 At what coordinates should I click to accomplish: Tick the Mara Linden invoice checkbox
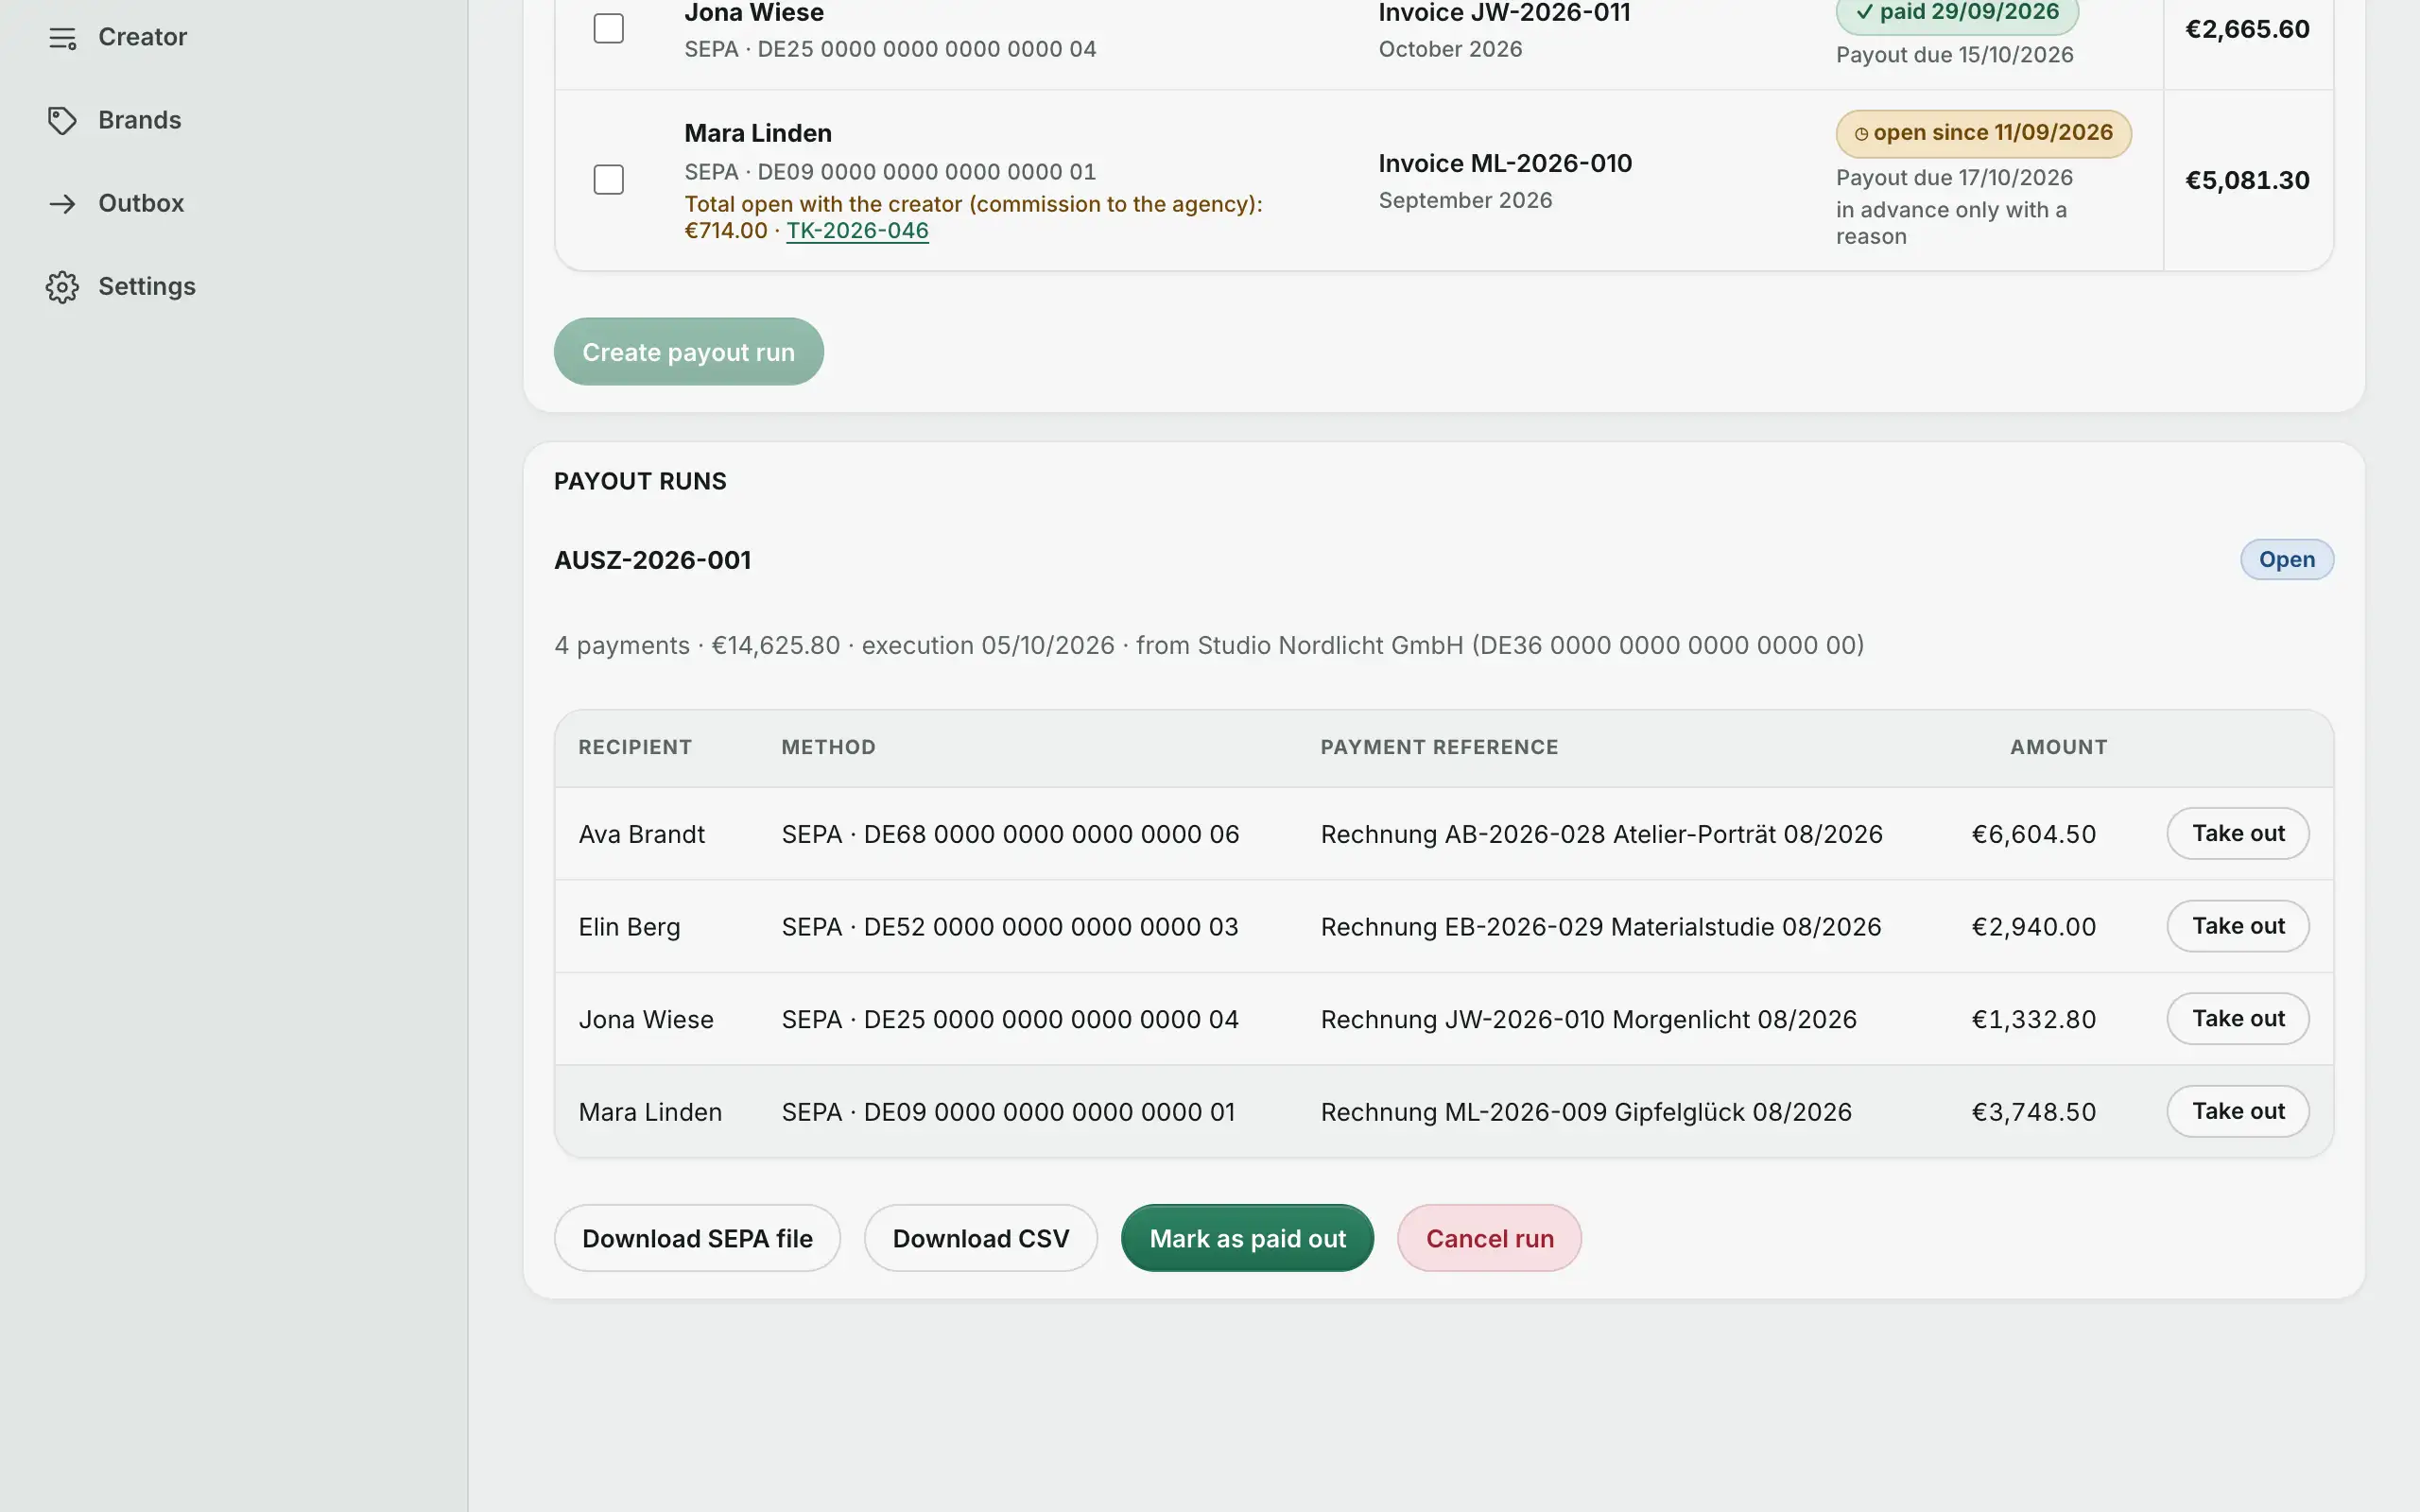click(x=608, y=180)
